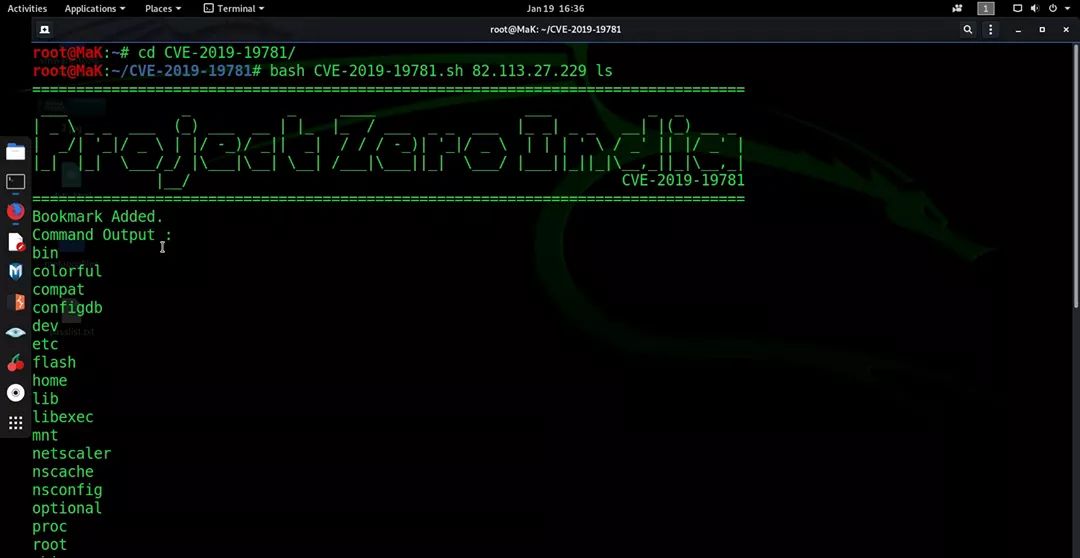Viewport: 1080px width, 558px height.
Task: Maximize the terminal window
Action: (x=1042, y=30)
